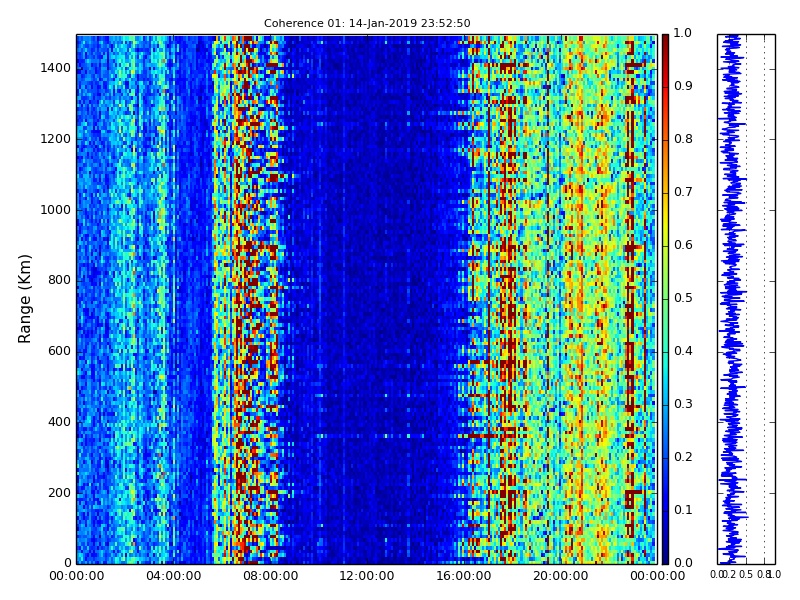The height and width of the screenshot is (600, 800).
Task: Click the blue coherence profile line plot
Action: (746, 299)
